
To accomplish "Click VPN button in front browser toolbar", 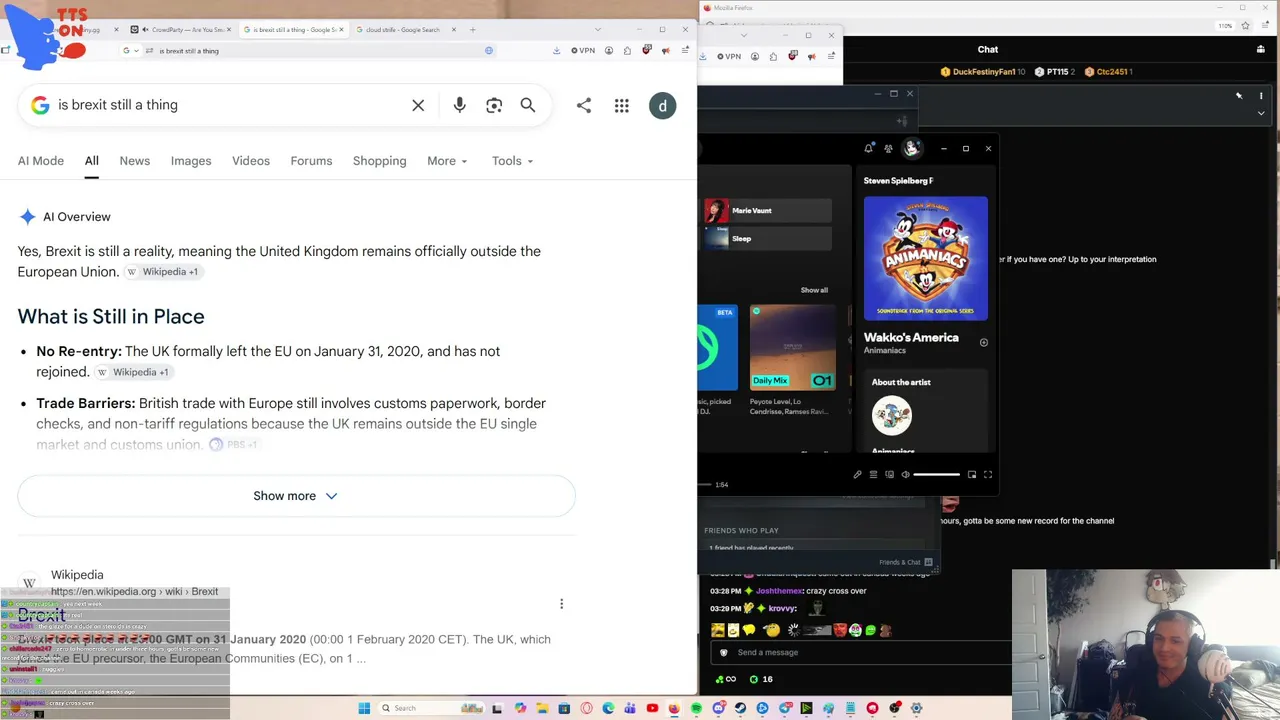I will click(583, 50).
